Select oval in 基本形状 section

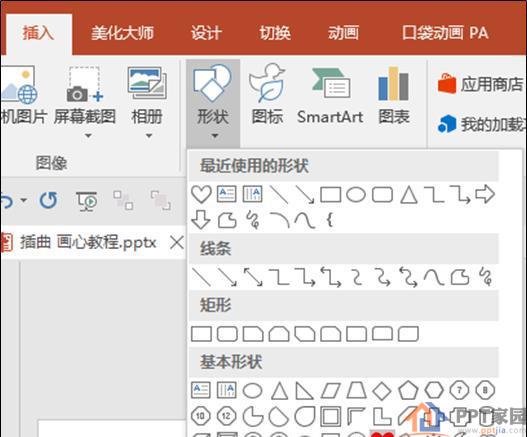(252, 391)
